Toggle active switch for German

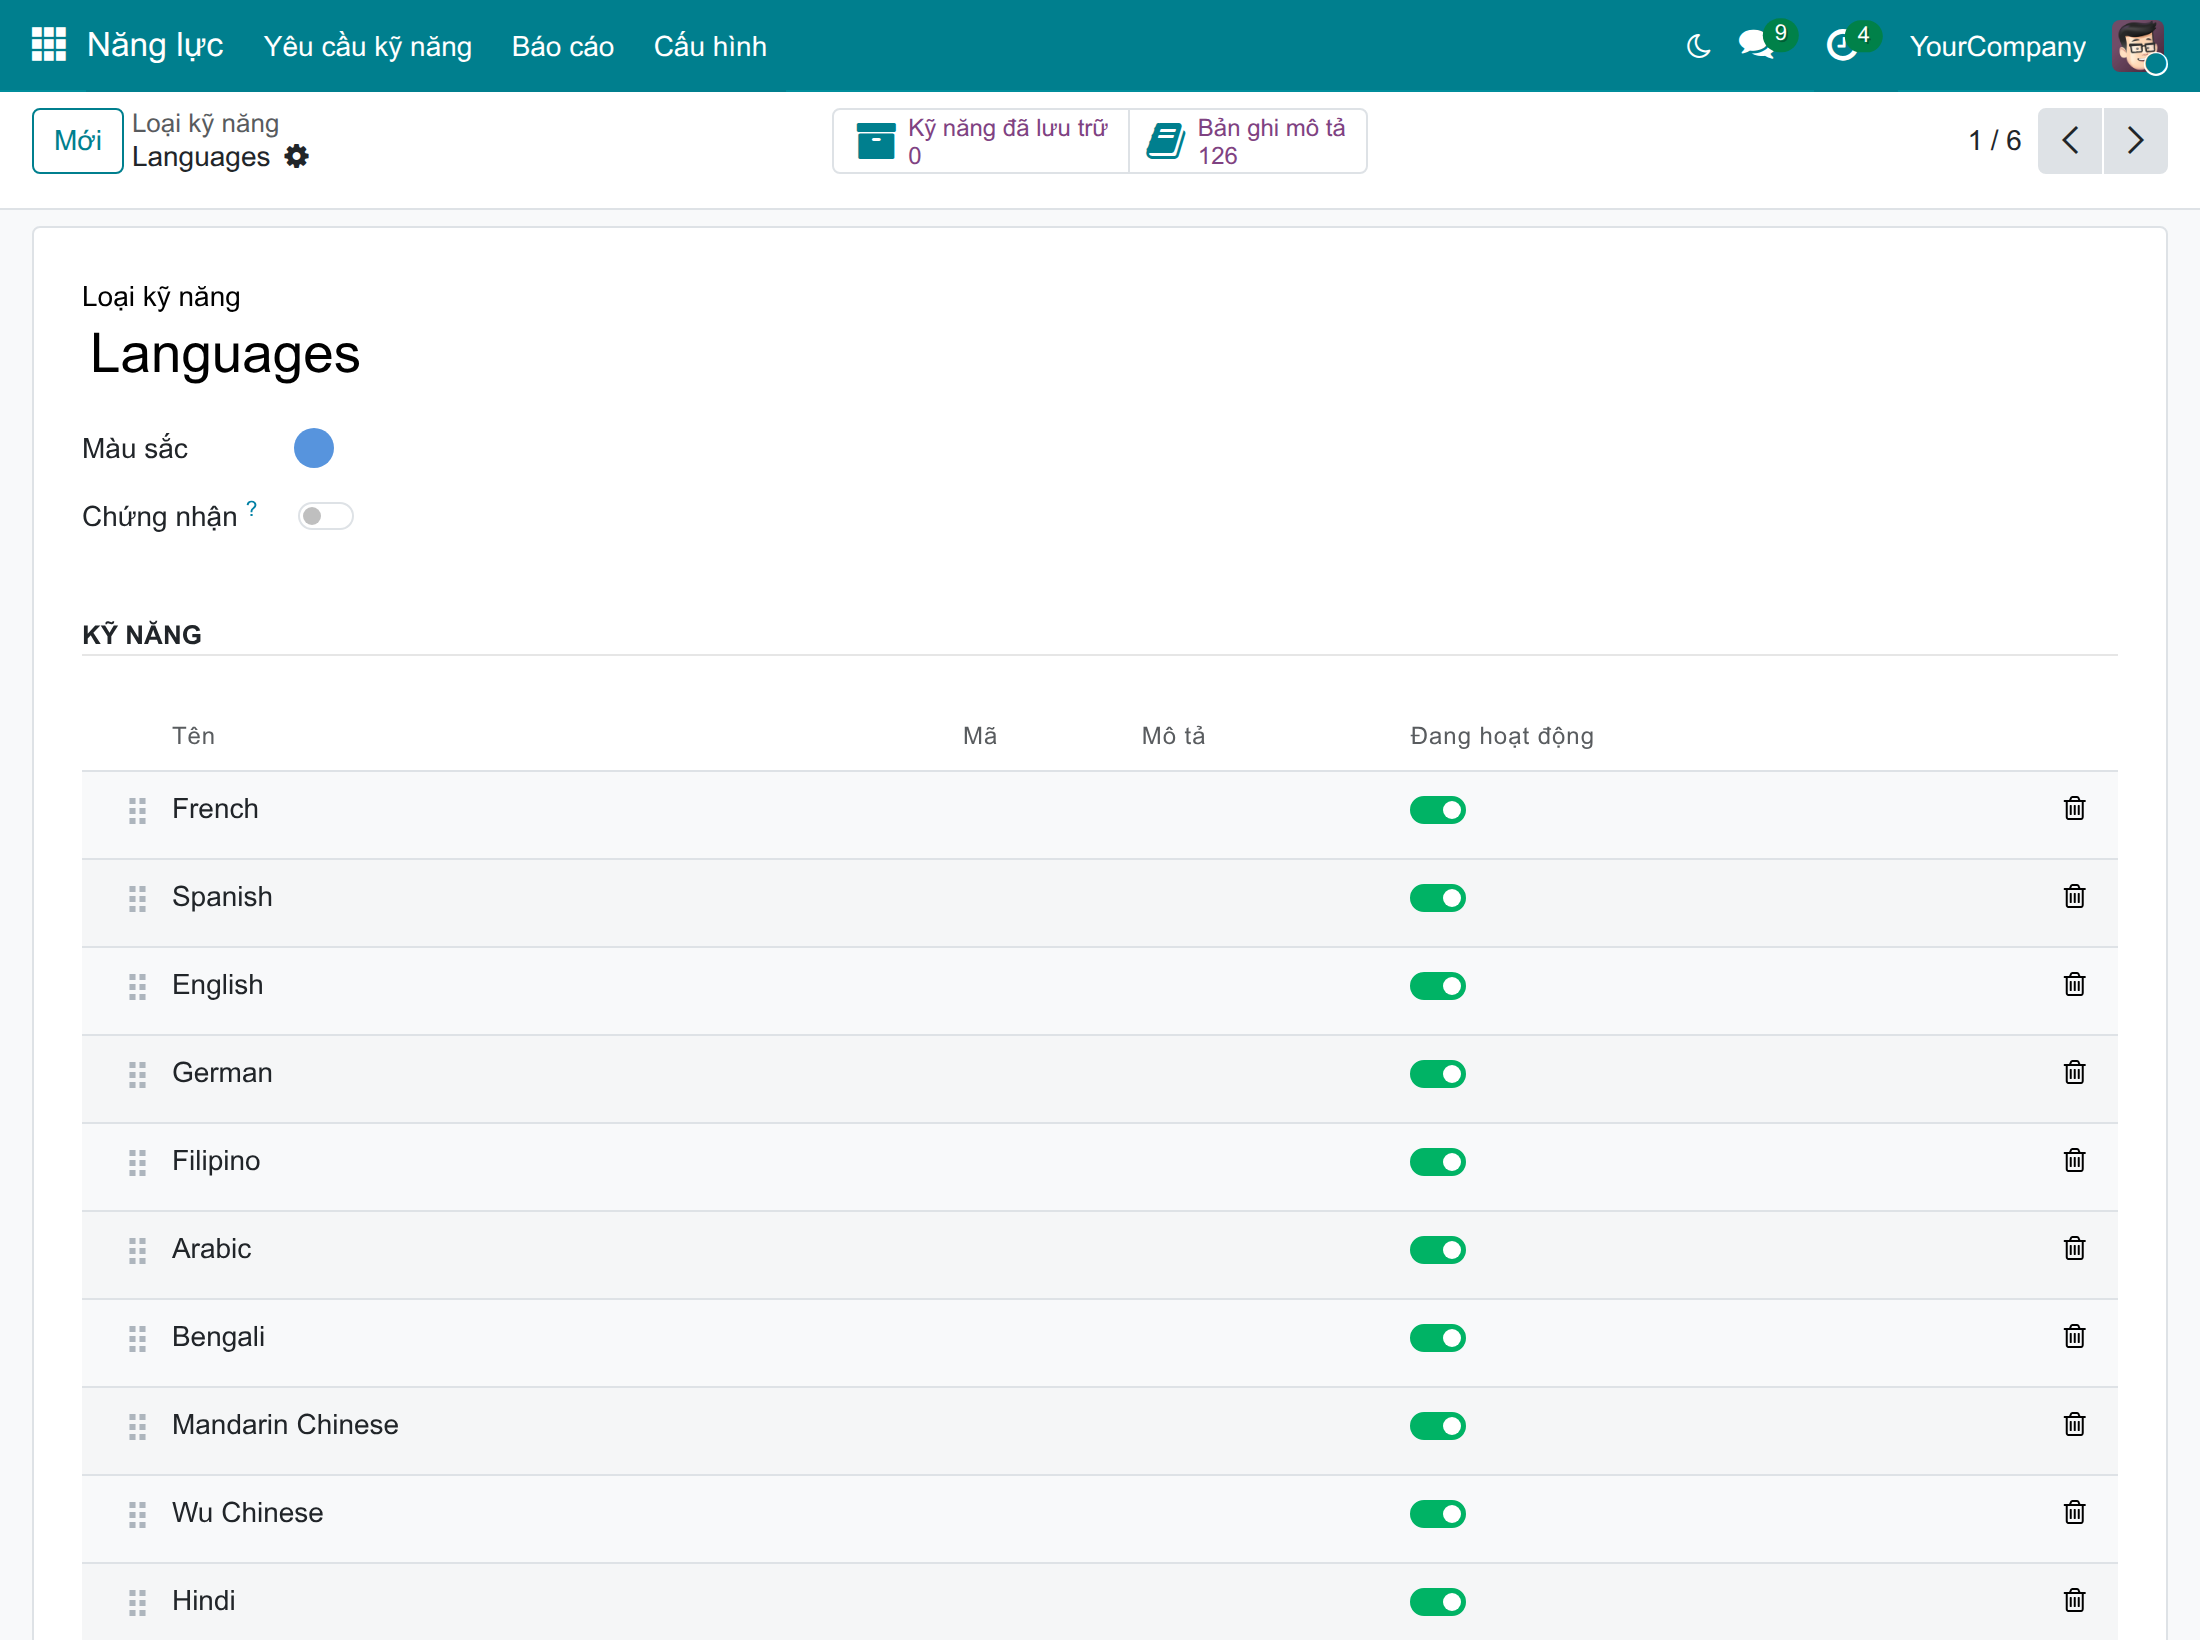(x=1437, y=1074)
